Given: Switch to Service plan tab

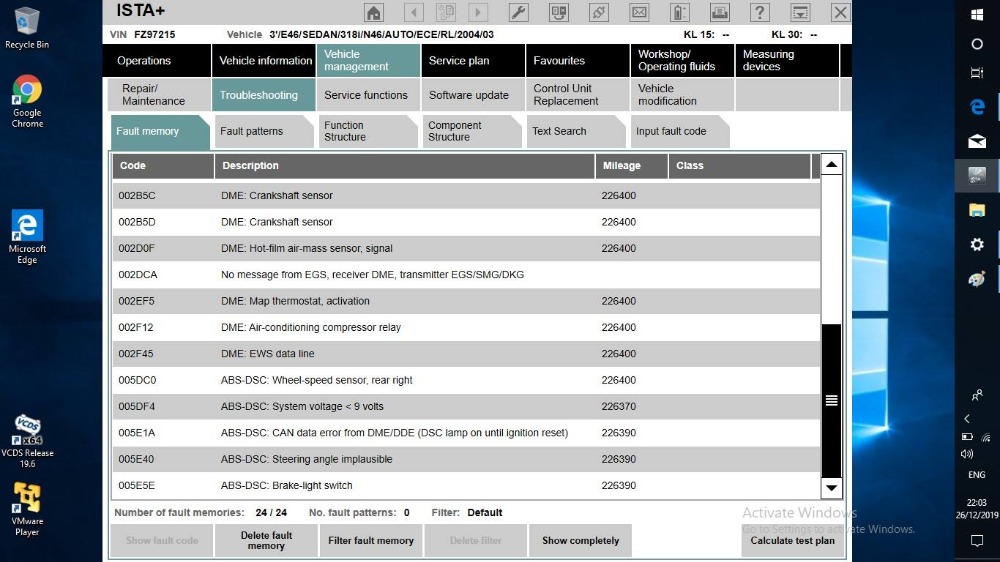Looking at the screenshot, I should click(473, 61).
